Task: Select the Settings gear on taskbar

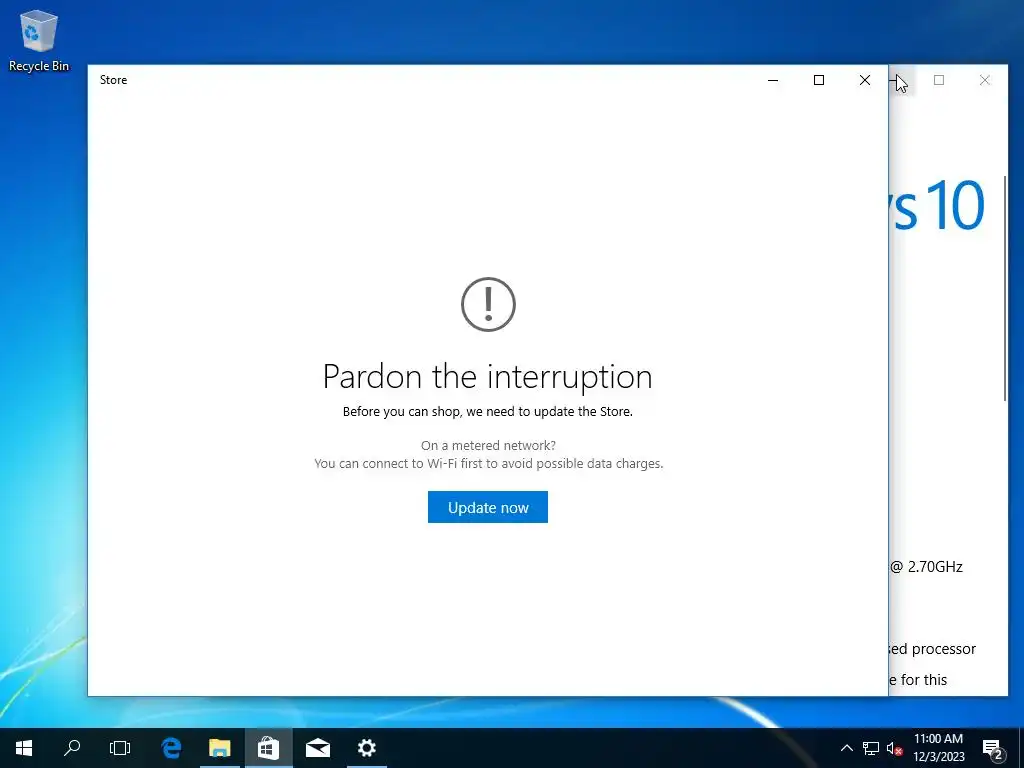Action: 366,748
